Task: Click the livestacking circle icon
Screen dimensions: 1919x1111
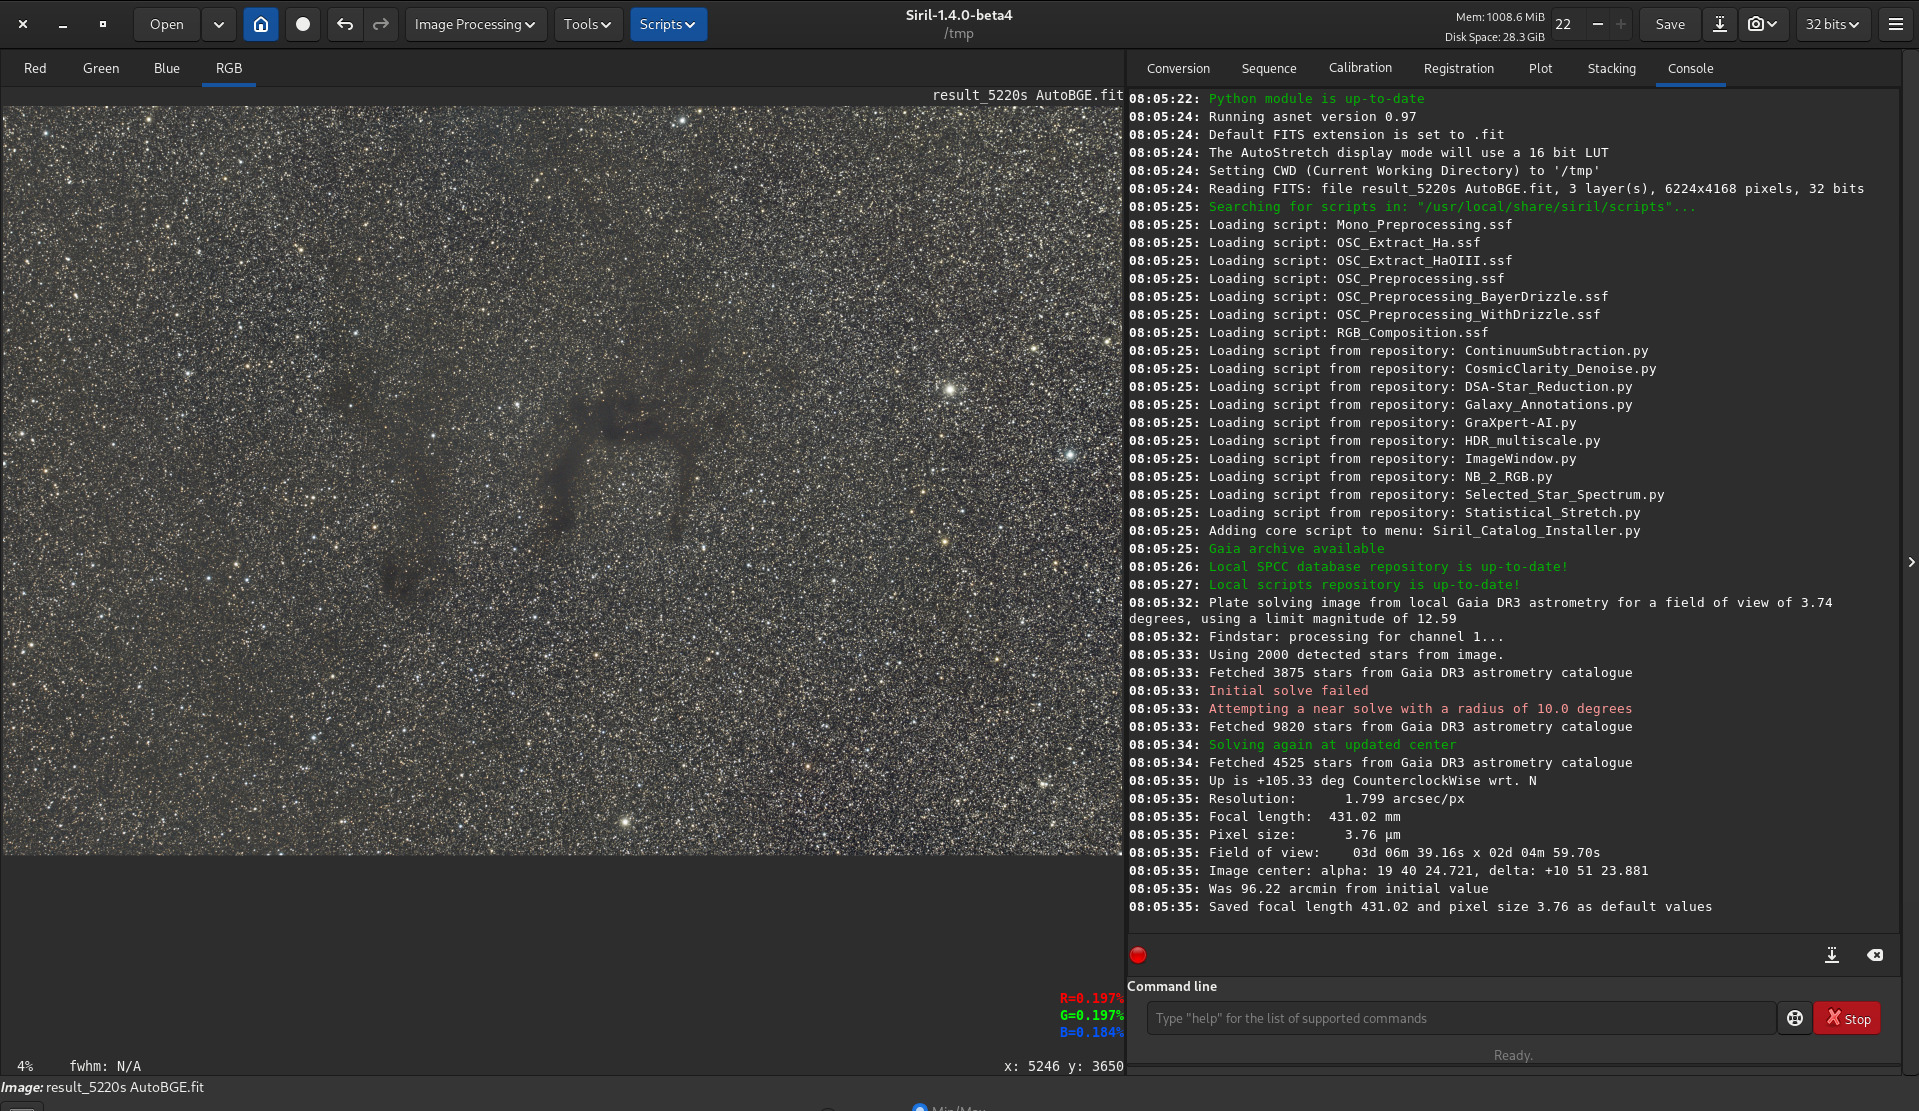Action: coord(303,24)
